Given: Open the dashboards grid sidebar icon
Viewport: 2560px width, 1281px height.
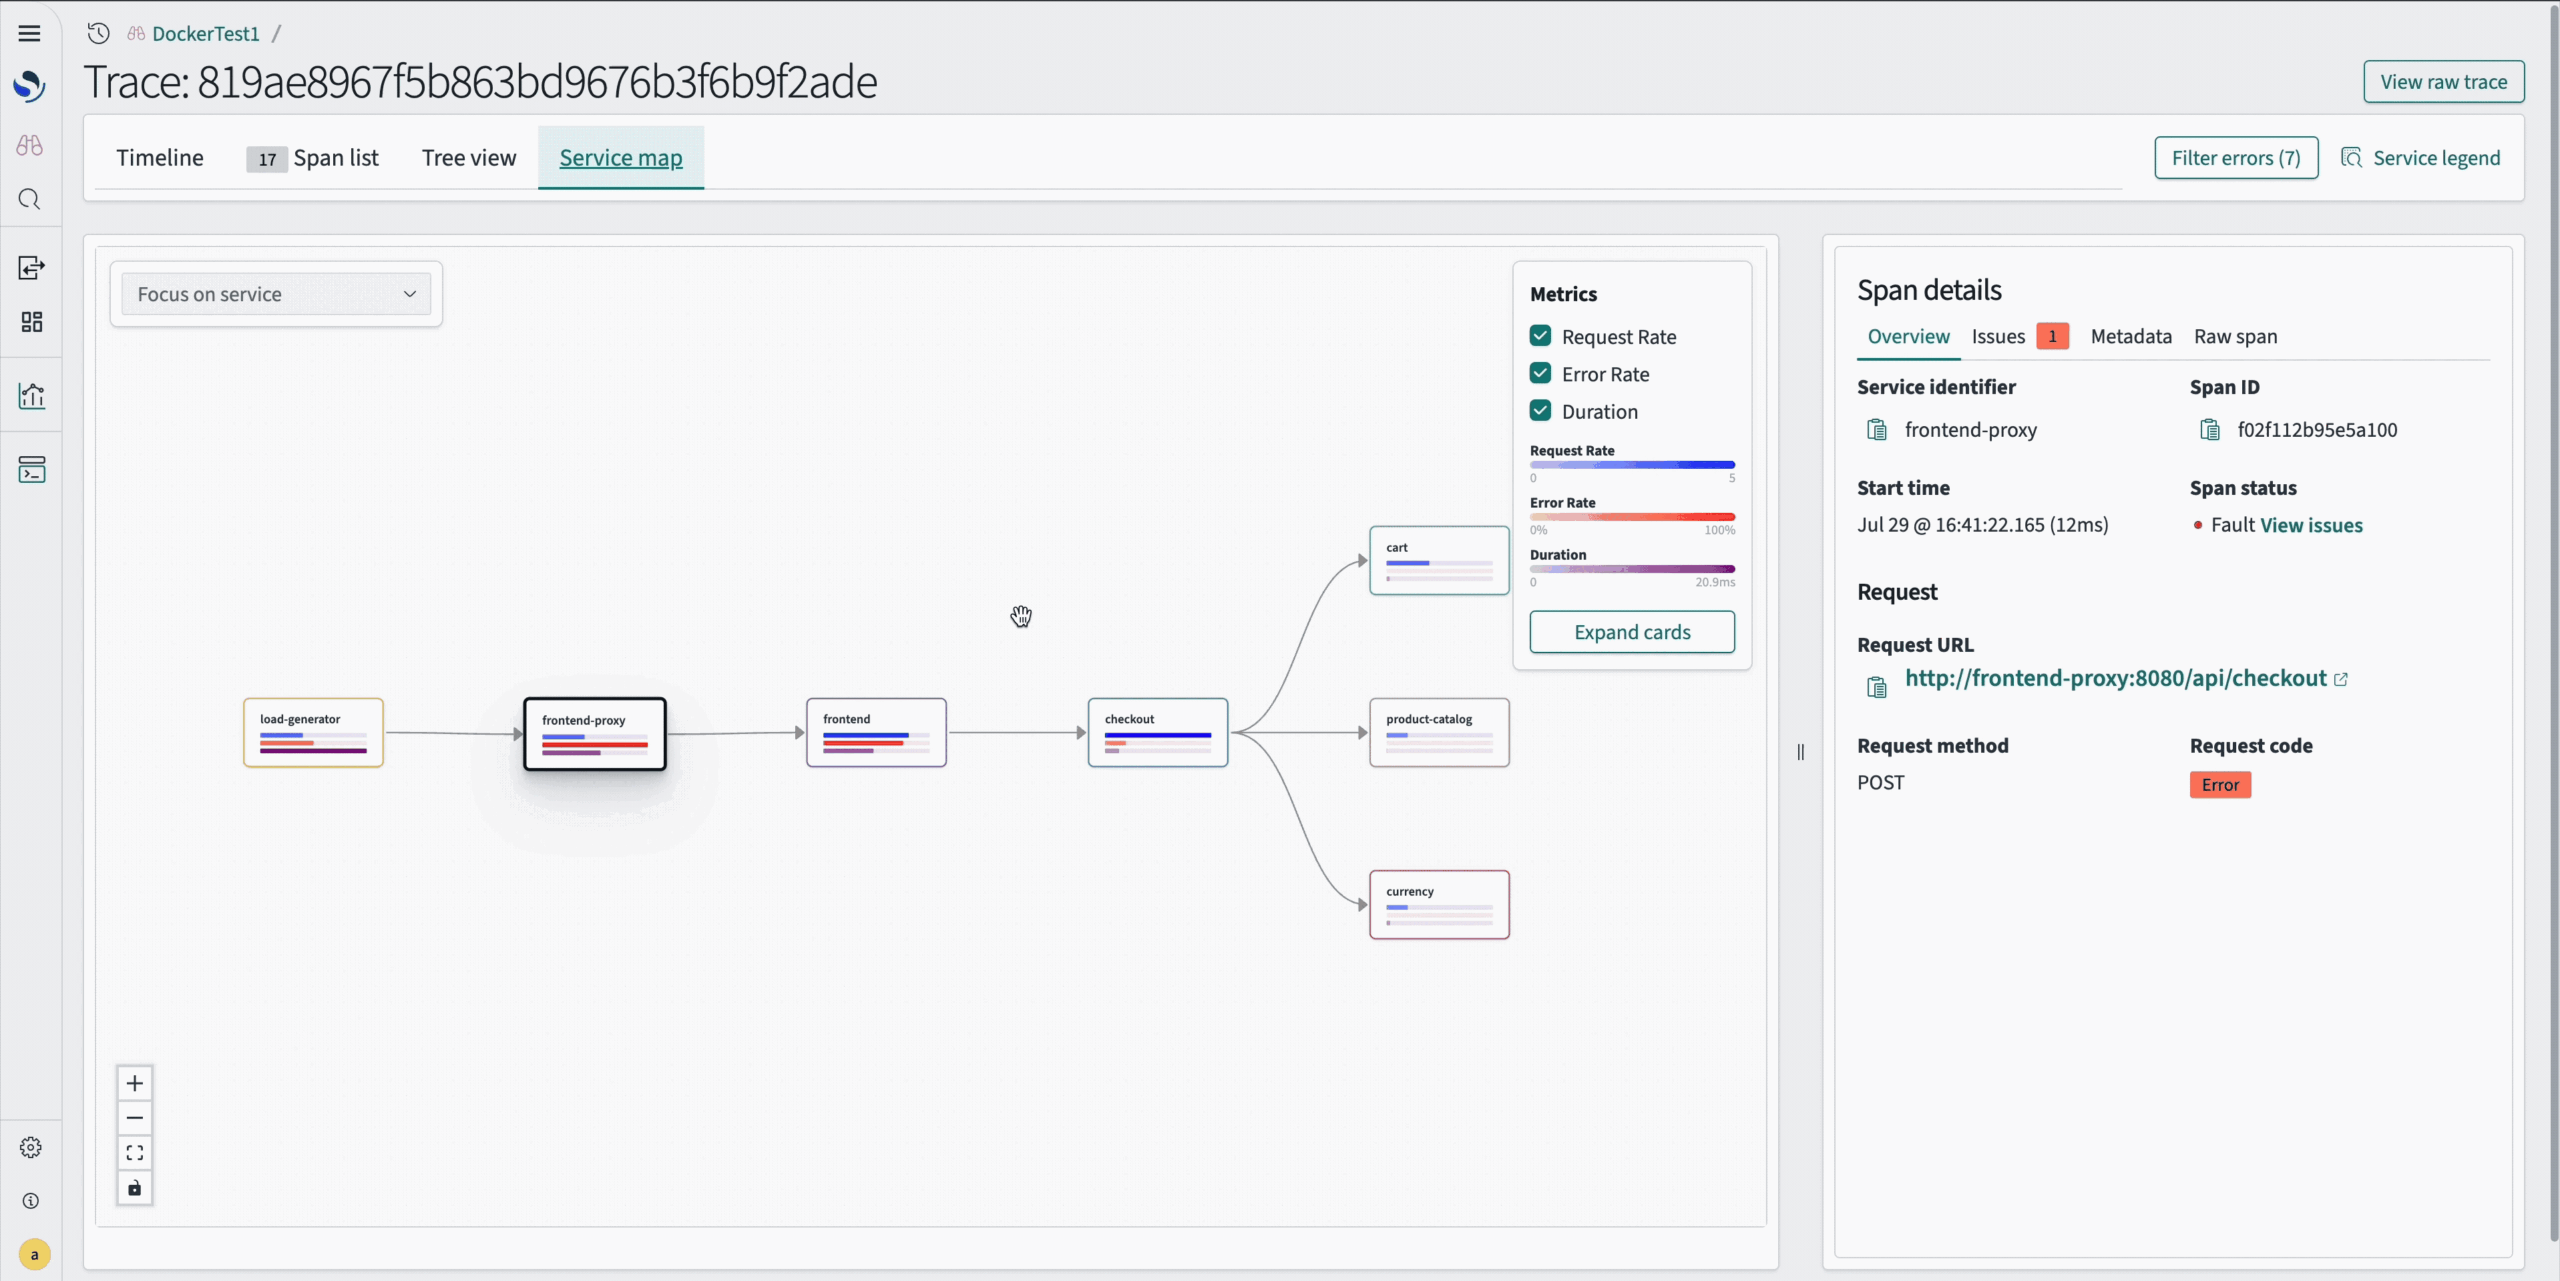Looking at the screenshot, I should 31,322.
